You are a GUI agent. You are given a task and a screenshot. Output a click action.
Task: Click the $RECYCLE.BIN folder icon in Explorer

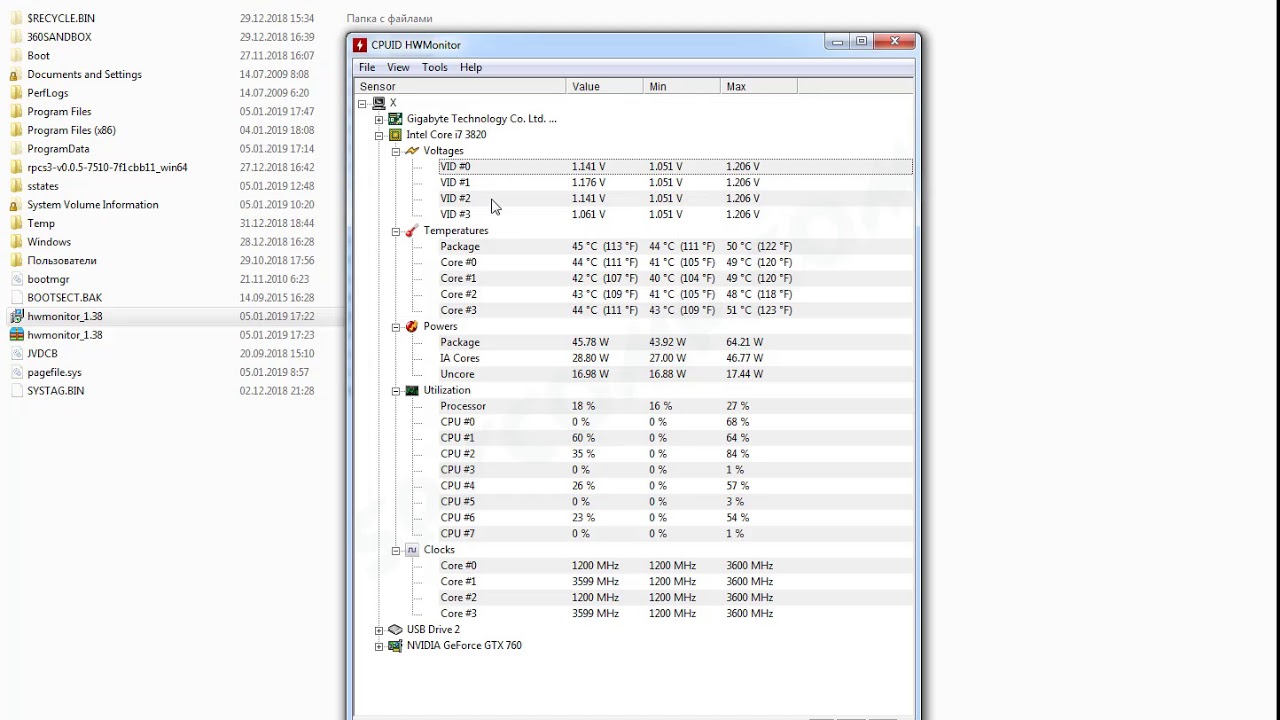15,18
